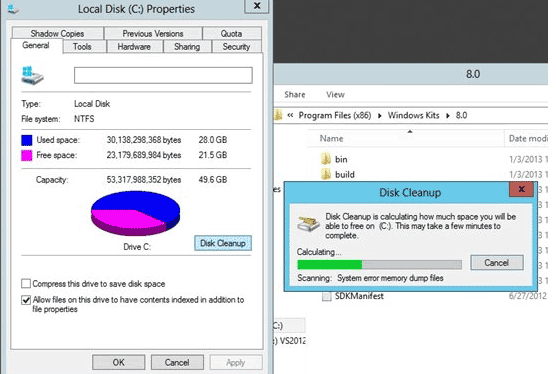
Task: Open the Quota tab
Action: [x=232, y=33]
